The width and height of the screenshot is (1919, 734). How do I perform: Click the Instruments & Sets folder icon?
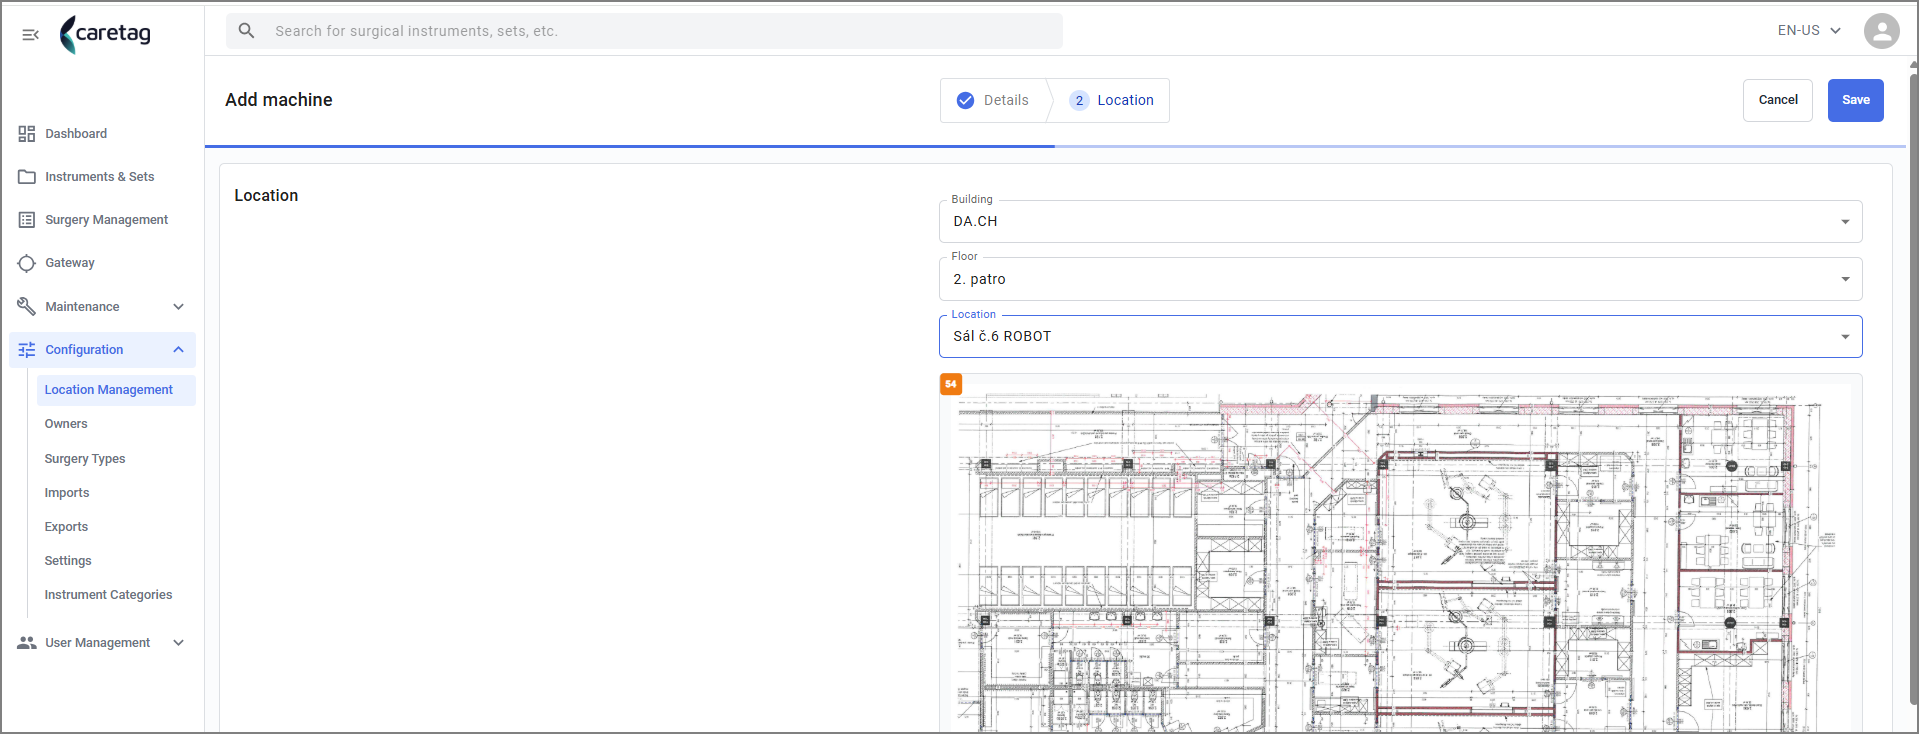[x=27, y=177]
